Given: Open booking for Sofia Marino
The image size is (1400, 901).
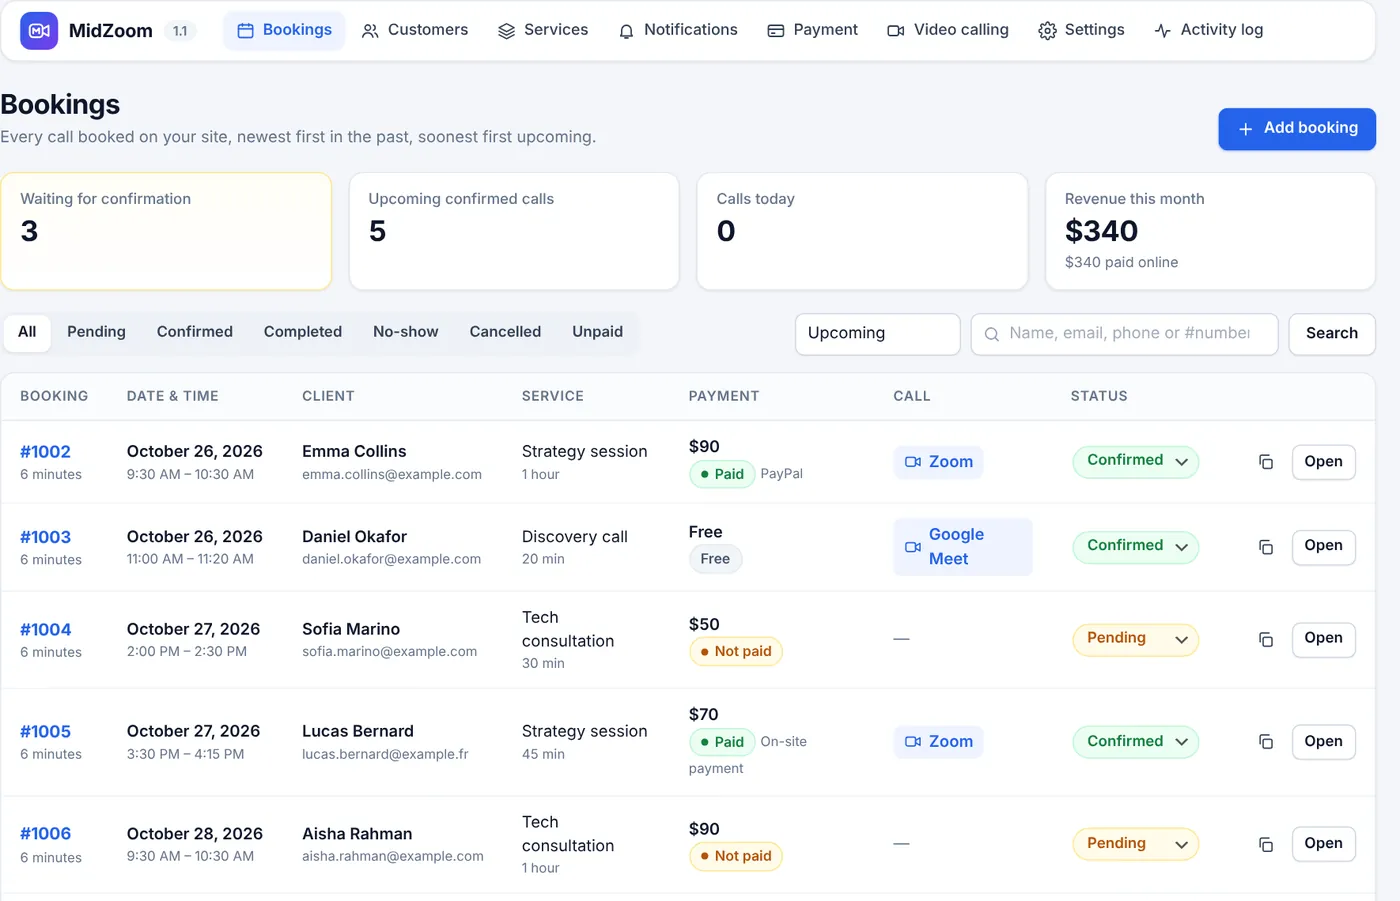Looking at the screenshot, I should tap(1323, 639).
